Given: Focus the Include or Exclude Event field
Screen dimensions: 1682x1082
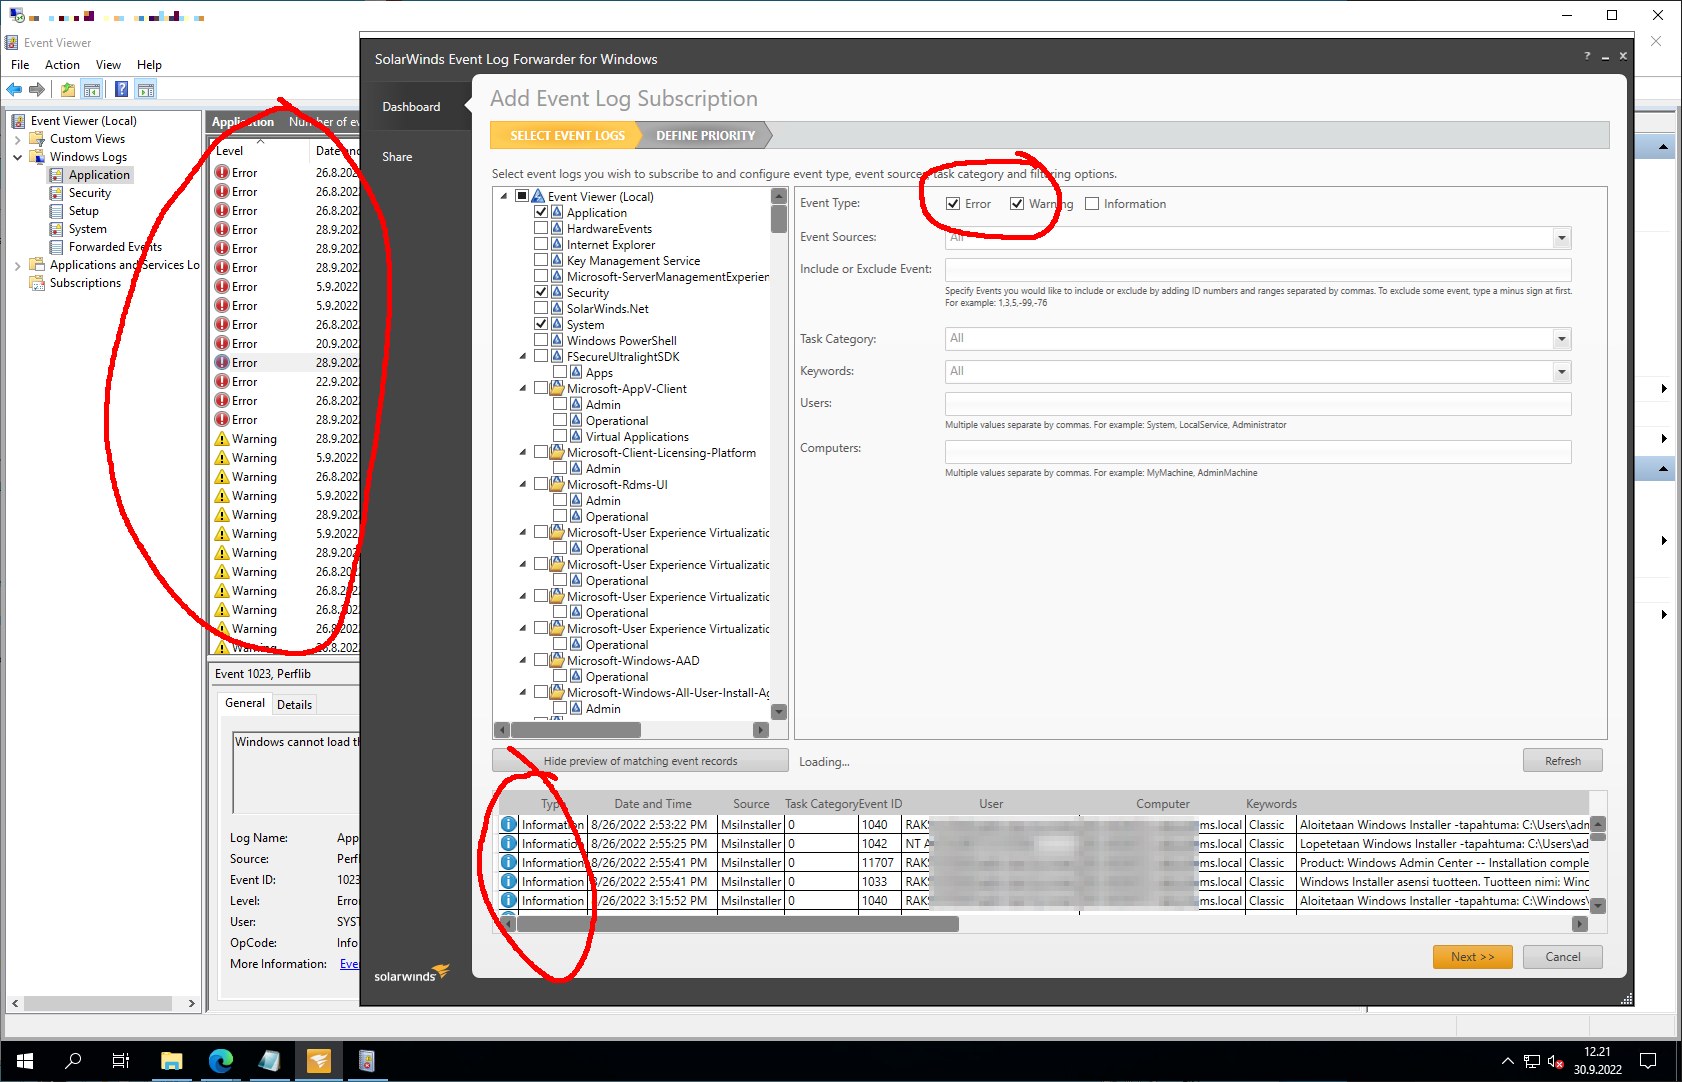Looking at the screenshot, I should (1258, 270).
